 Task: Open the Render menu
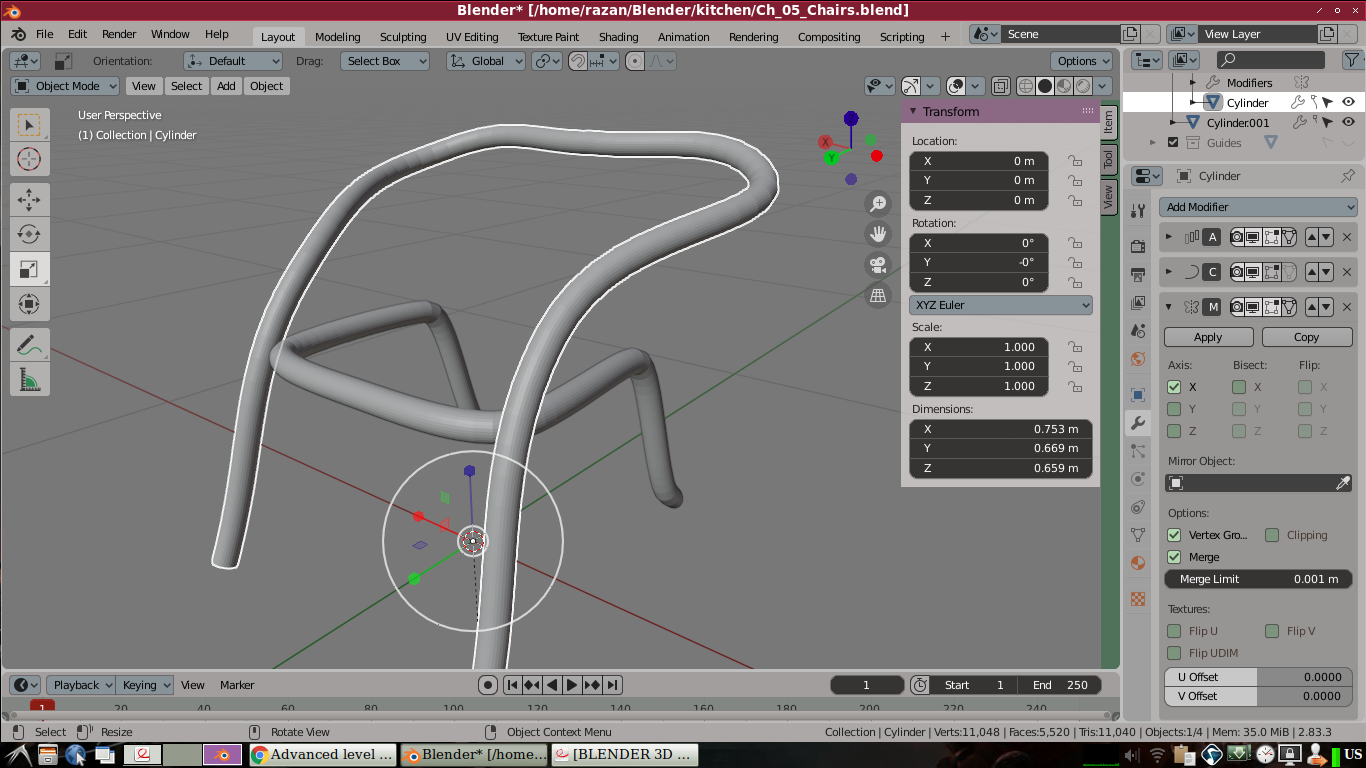click(119, 33)
